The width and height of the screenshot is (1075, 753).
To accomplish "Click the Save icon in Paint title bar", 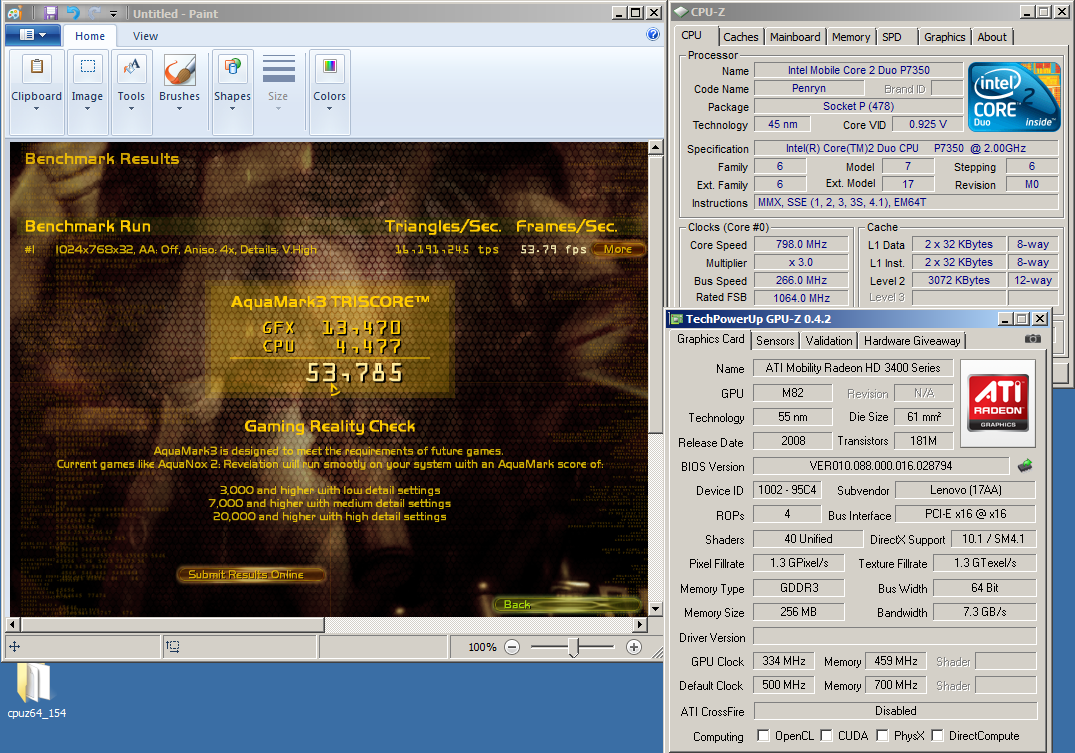I will coord(51,13).
